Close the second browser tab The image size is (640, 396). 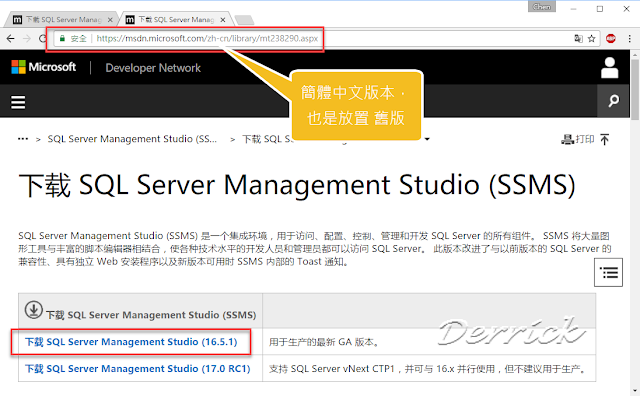coord(222,20)
